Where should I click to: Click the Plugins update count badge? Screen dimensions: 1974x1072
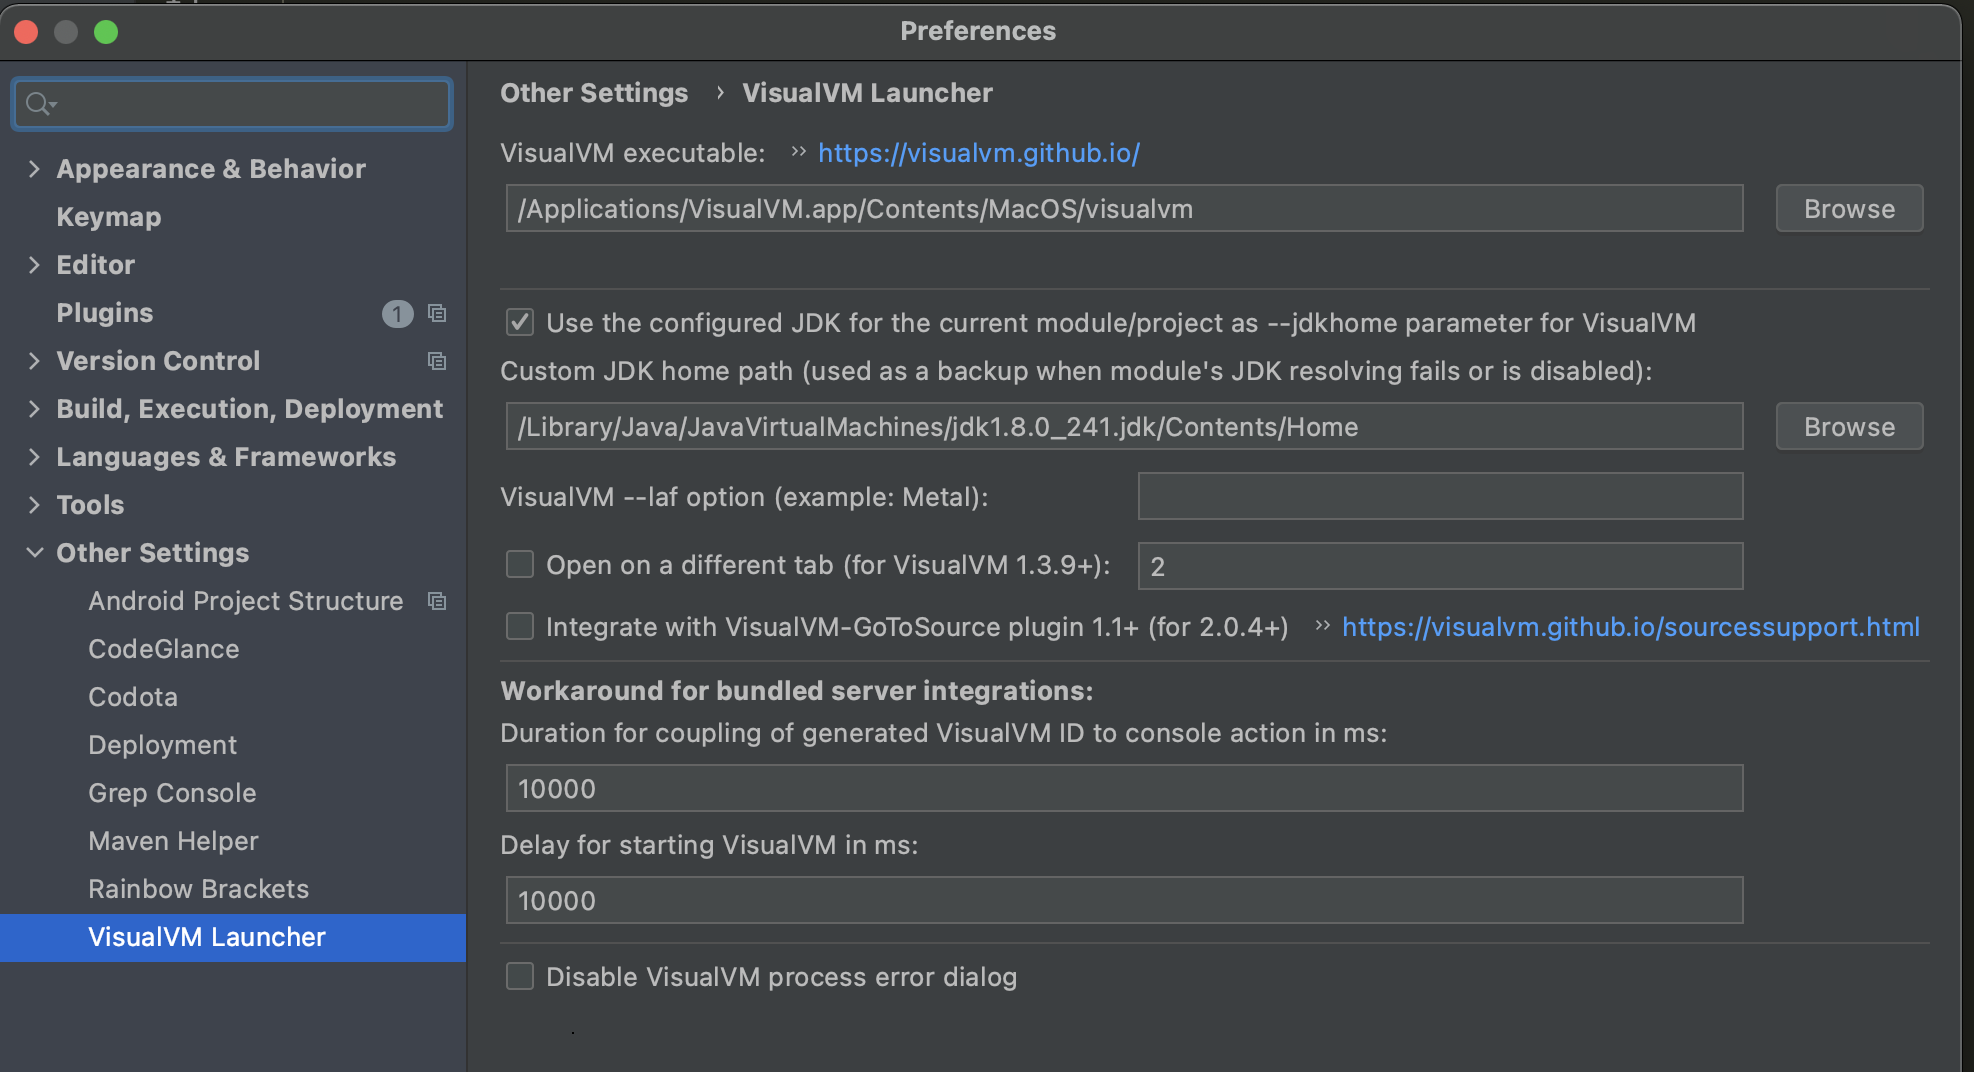397,314
